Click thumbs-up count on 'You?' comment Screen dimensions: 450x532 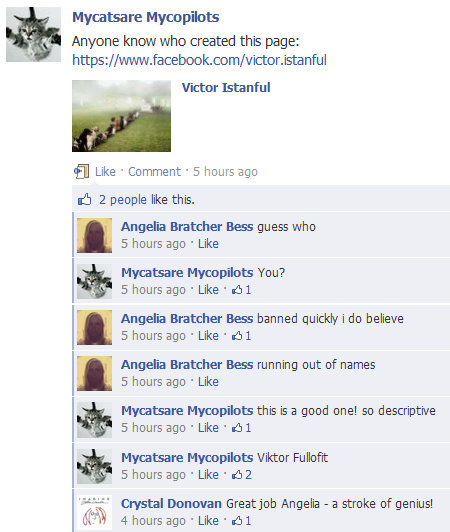pos(241,290)
